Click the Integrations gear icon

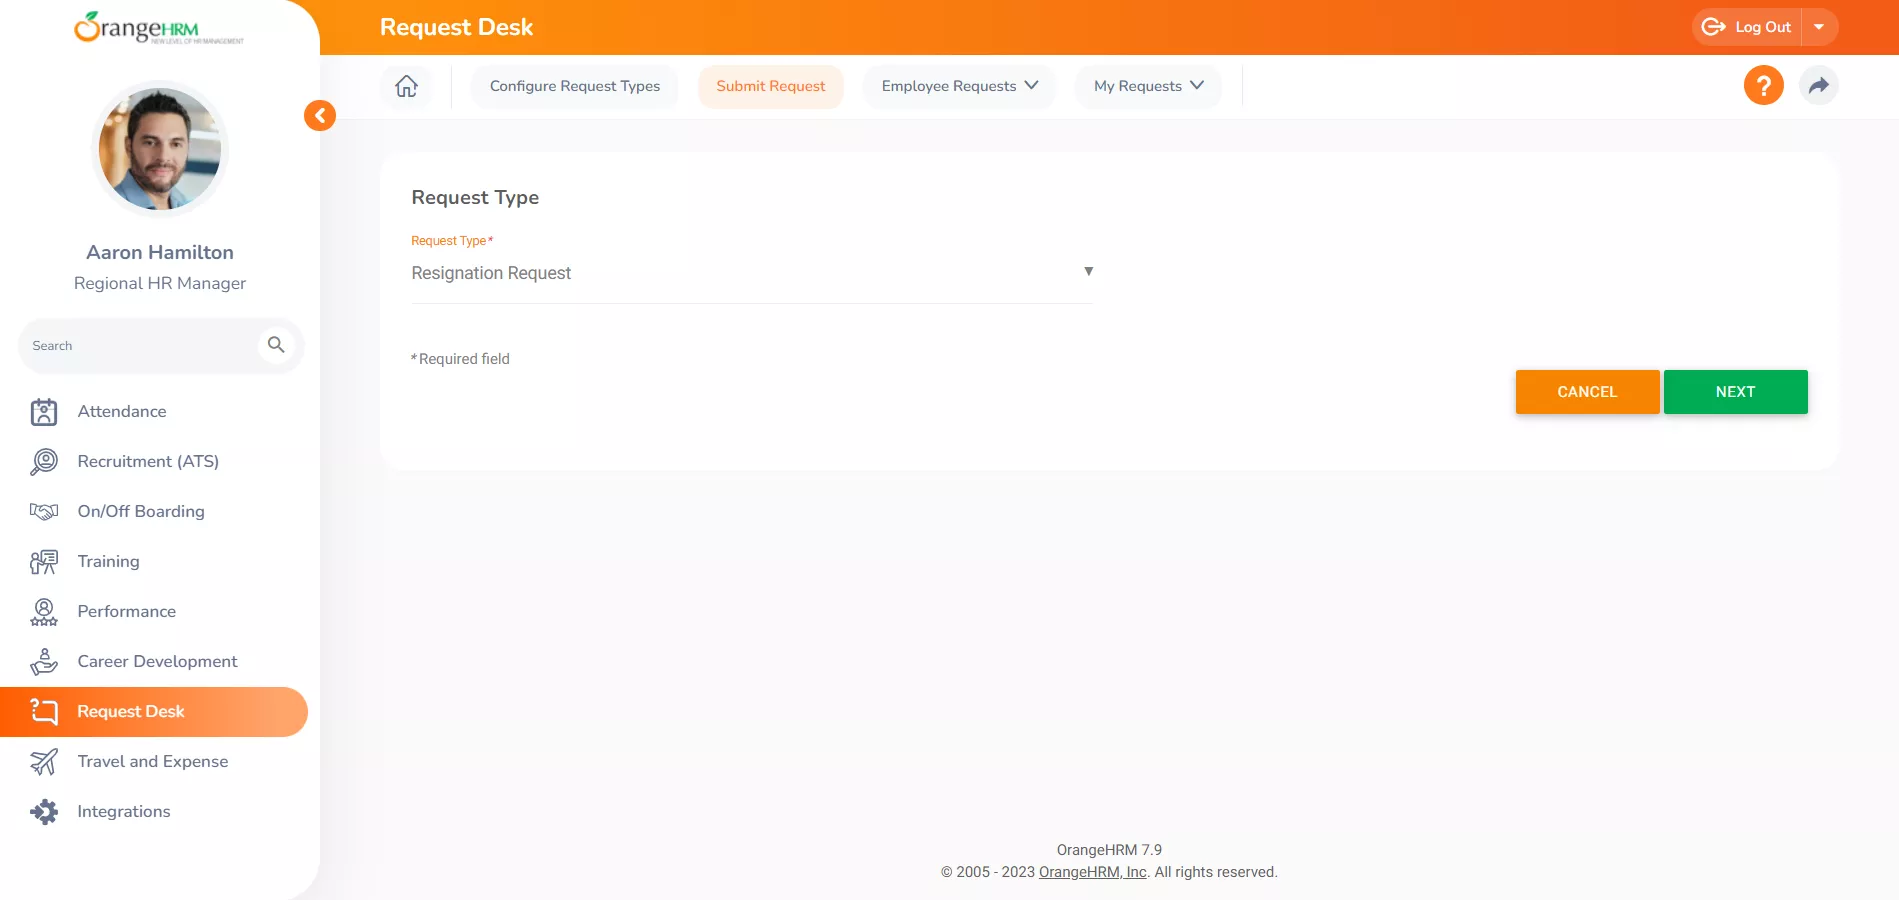[44, 812]
